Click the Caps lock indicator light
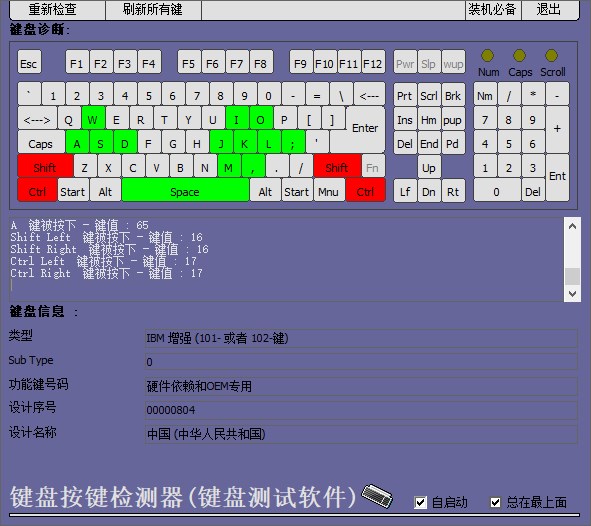Viewport: 591px width, 526px height. coord(519,55)
